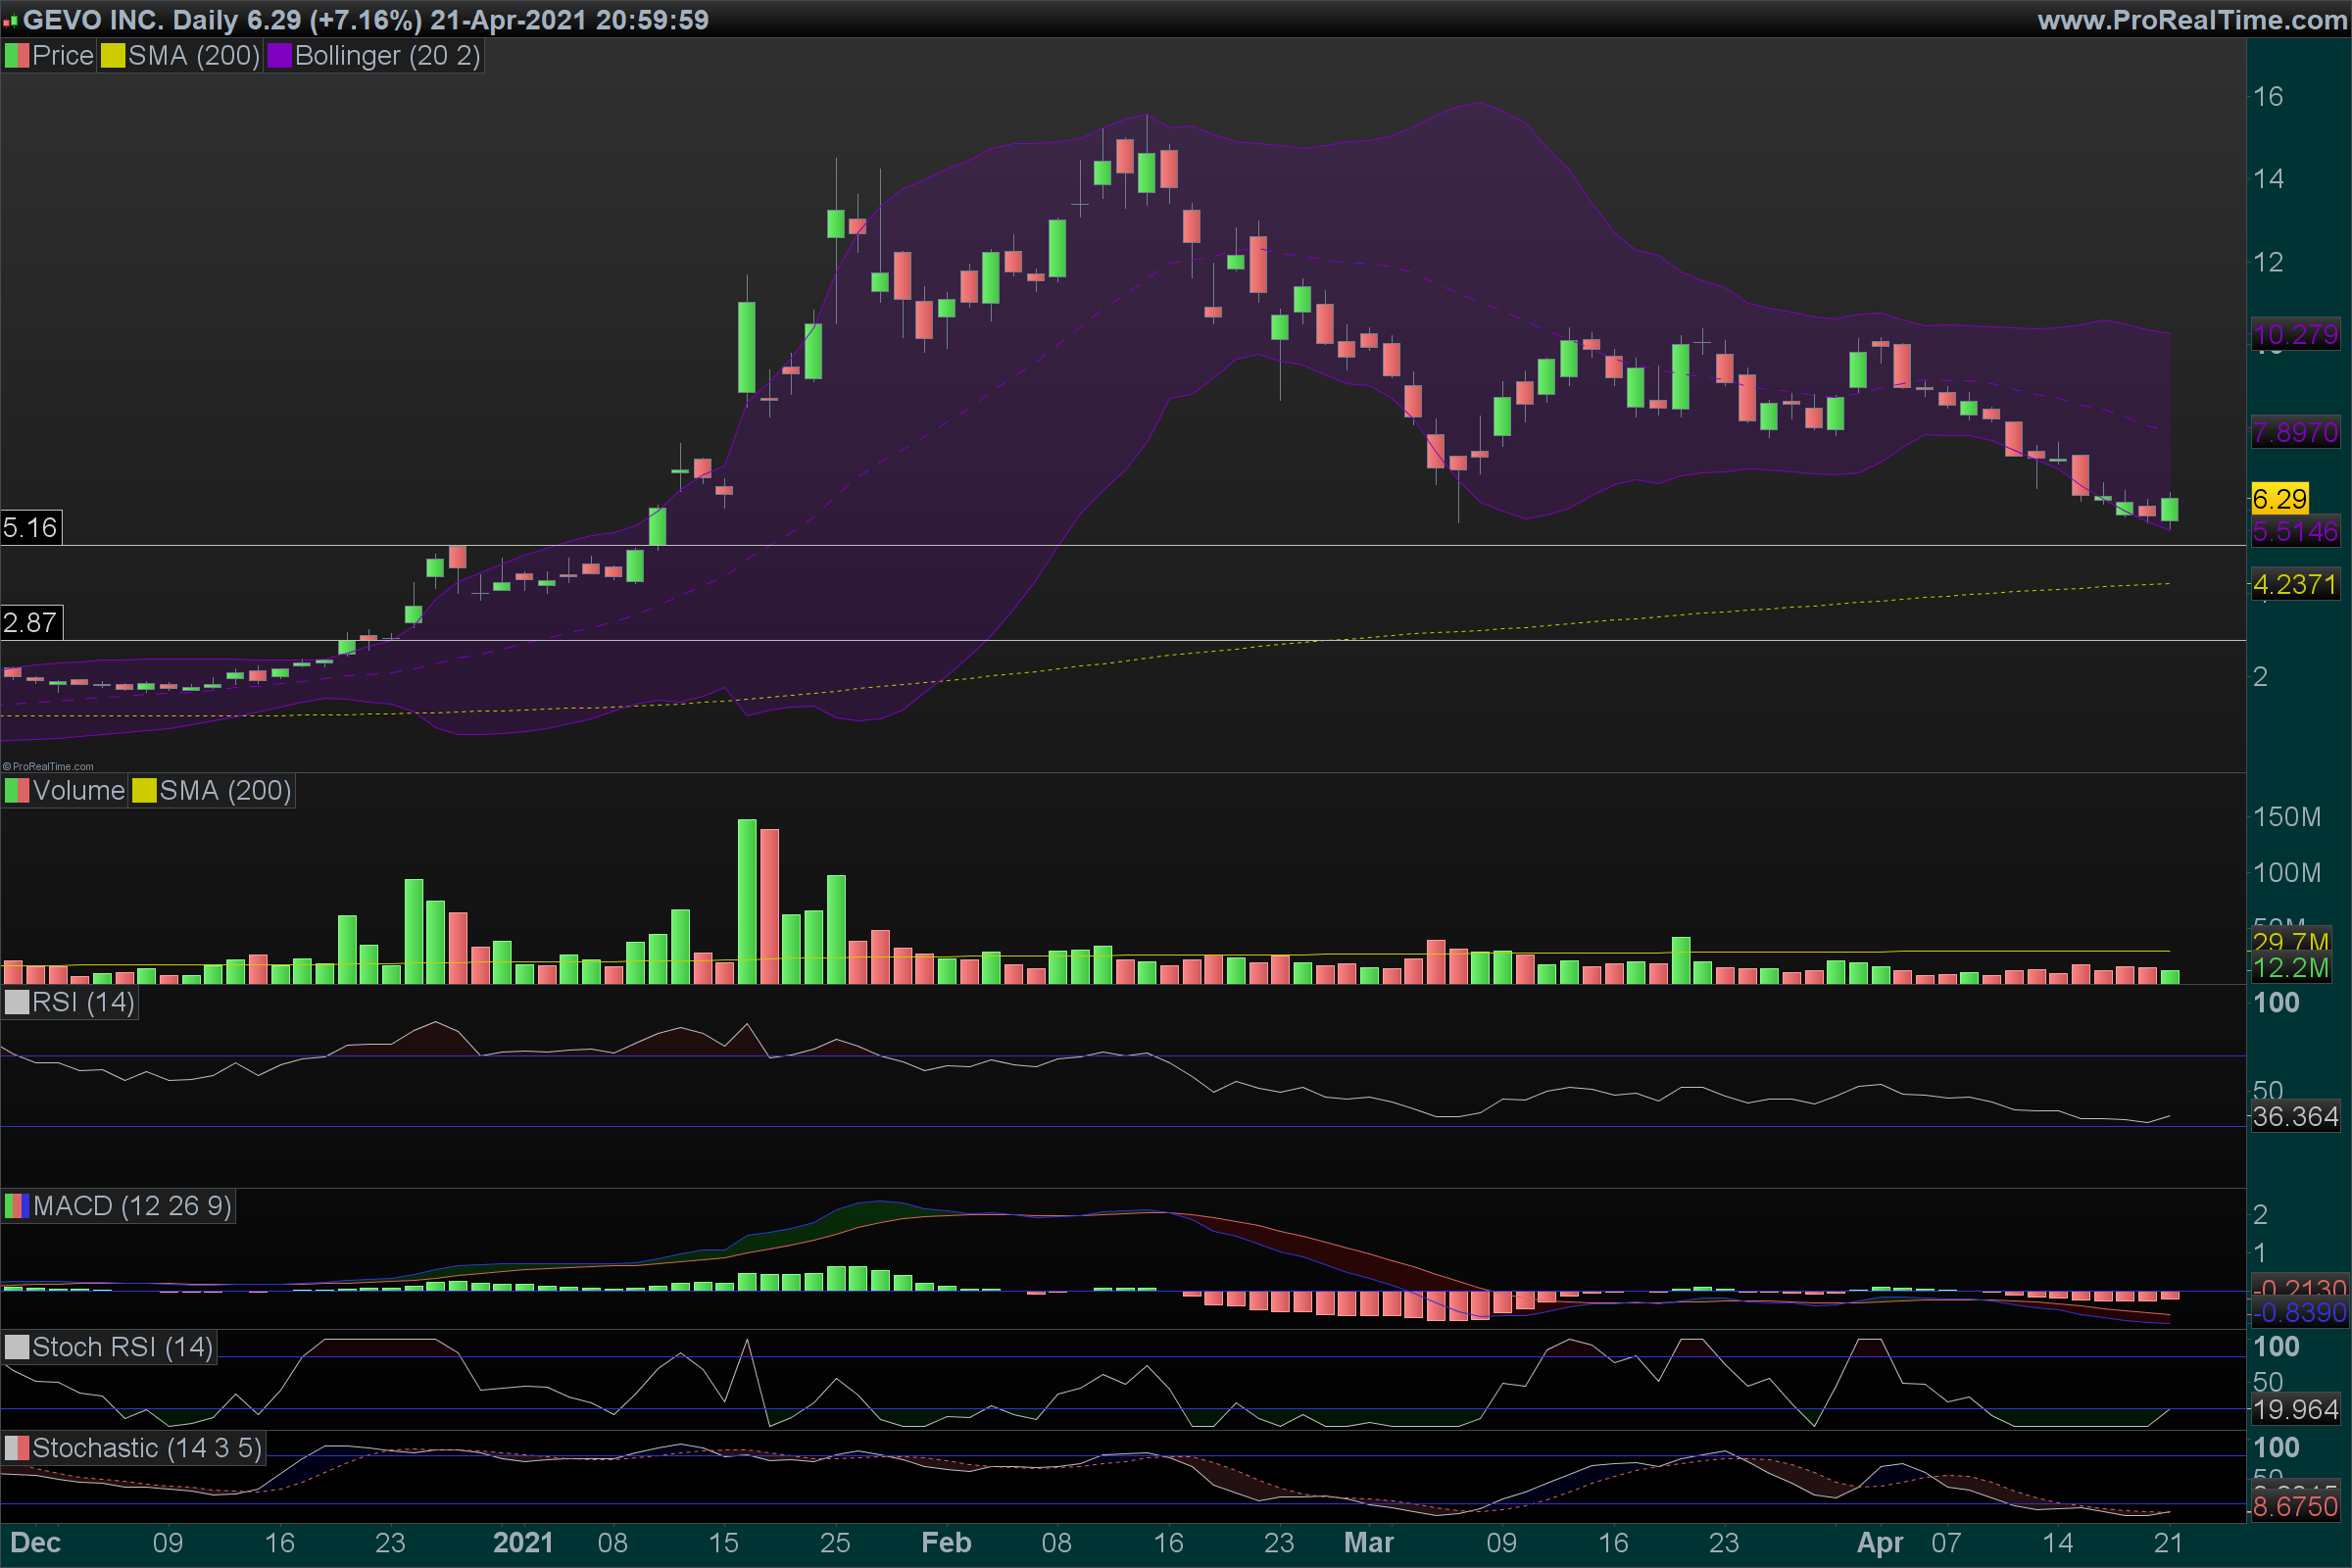2352x1568 pixels.
Task: Open the www.ProRealTime.com link
Action: [2191, 20]
